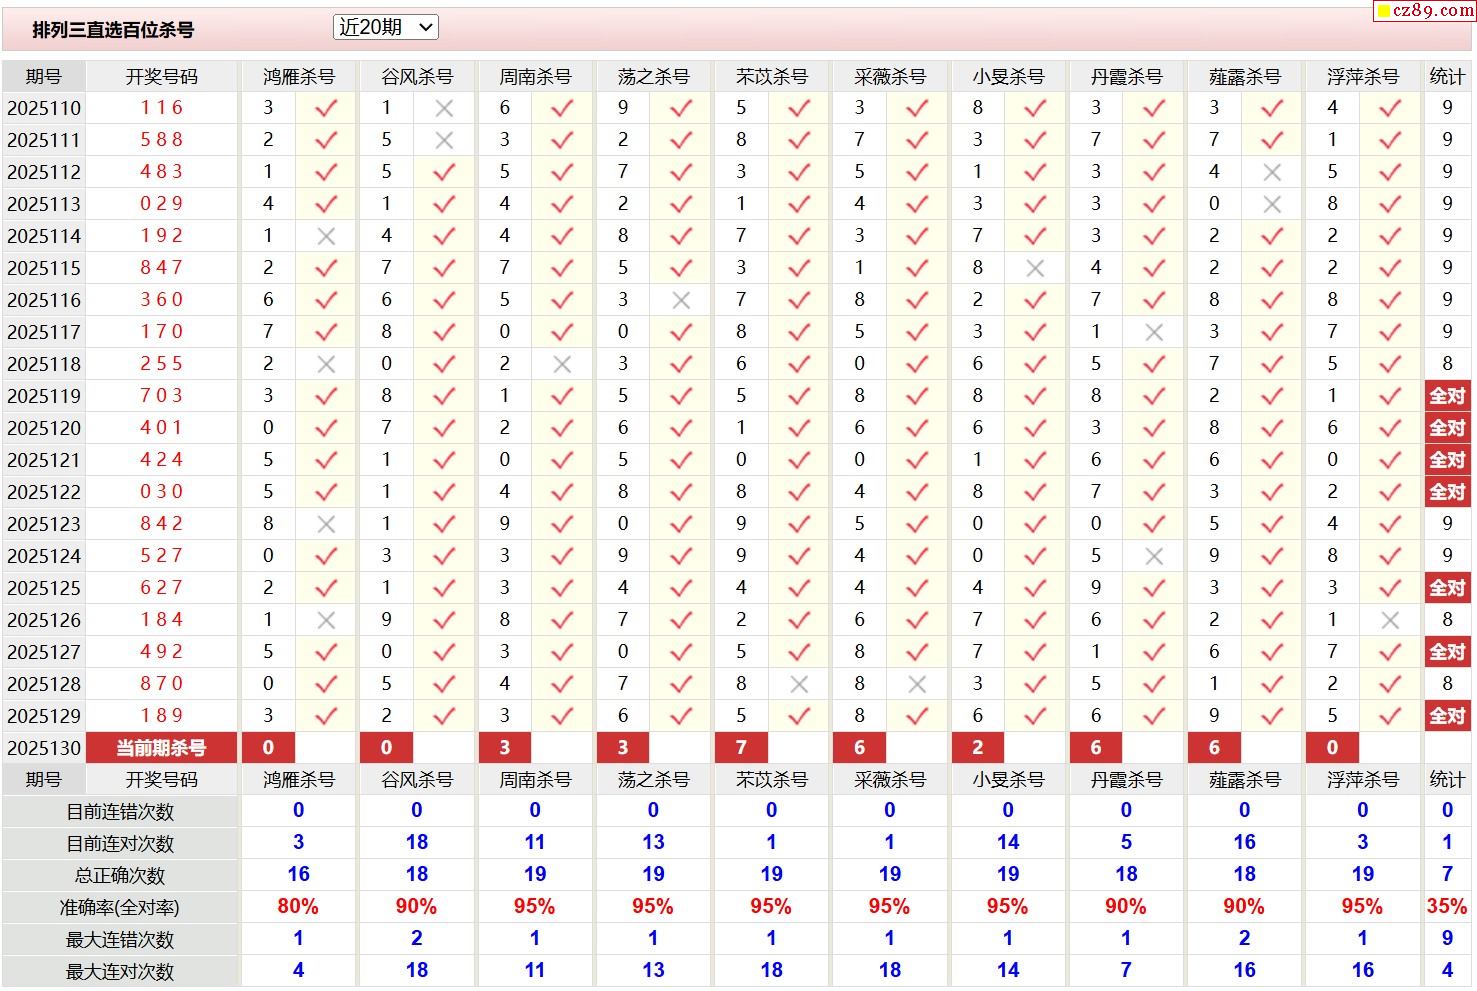Click the X mark for 小旻杀号 in row 2025115

[1035, 268]
